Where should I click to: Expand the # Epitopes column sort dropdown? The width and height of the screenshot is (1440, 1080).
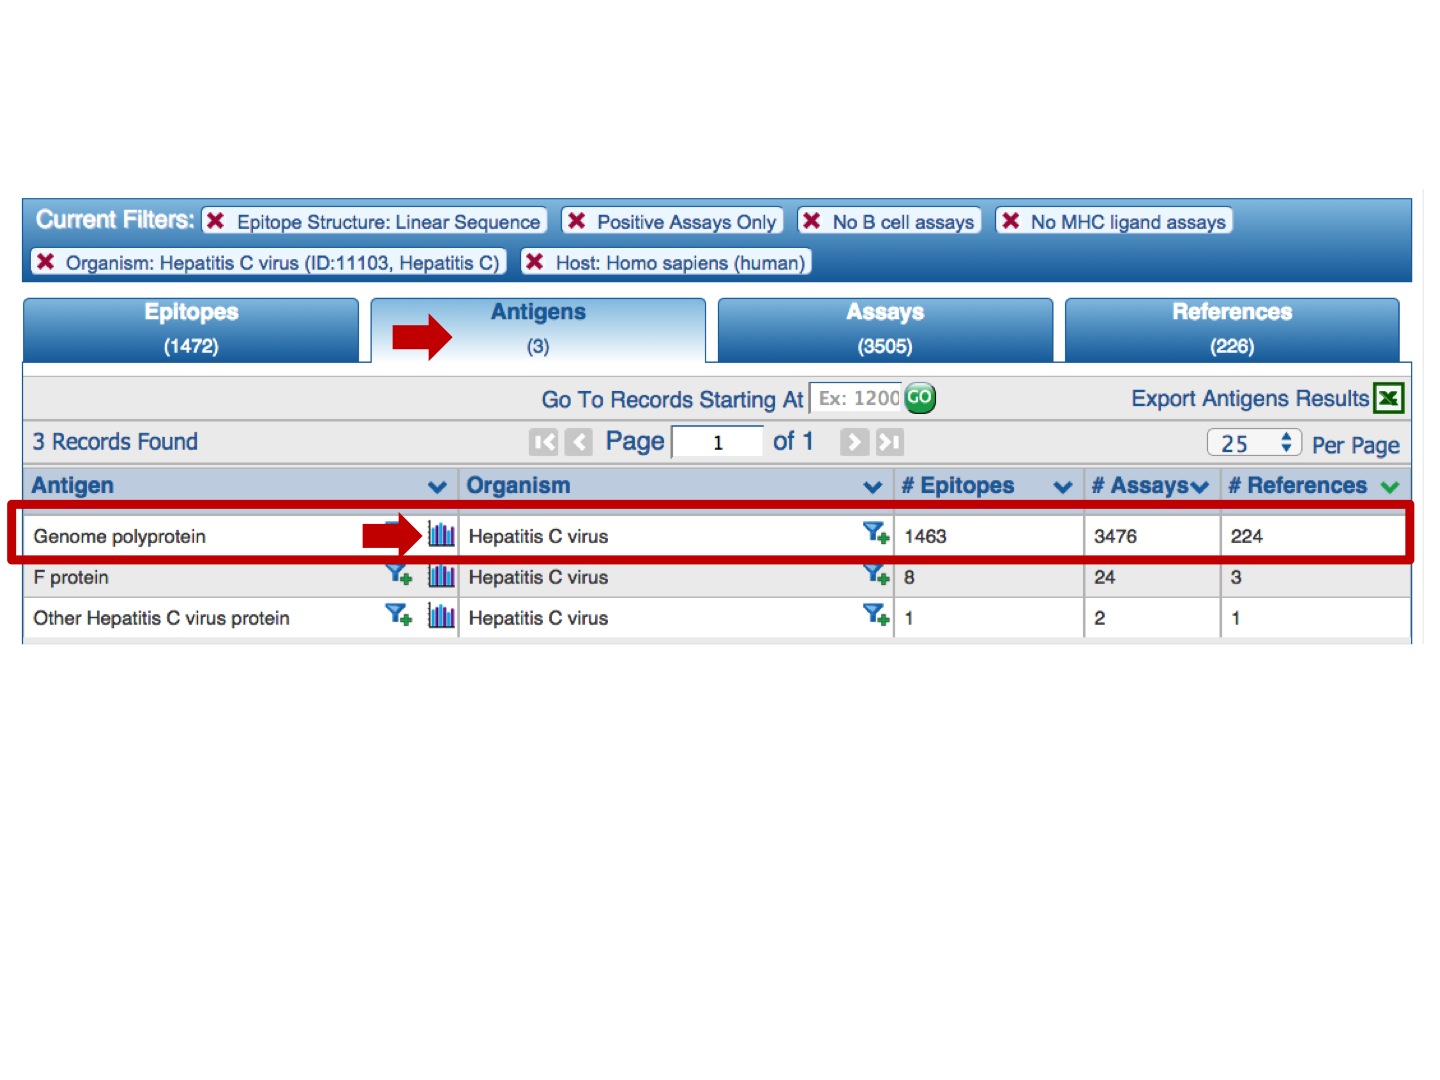1062,487
